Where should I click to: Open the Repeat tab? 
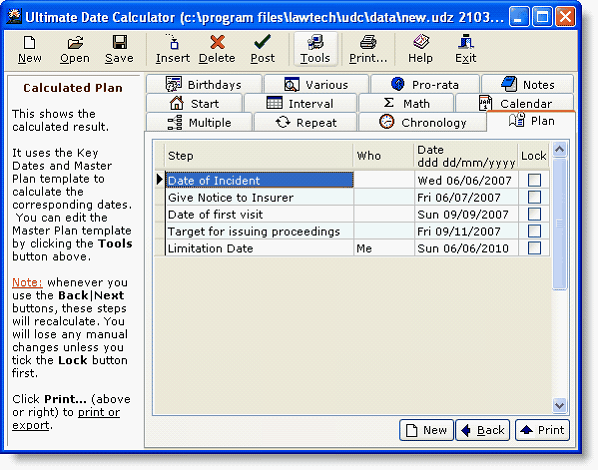[x=306, y=122]
